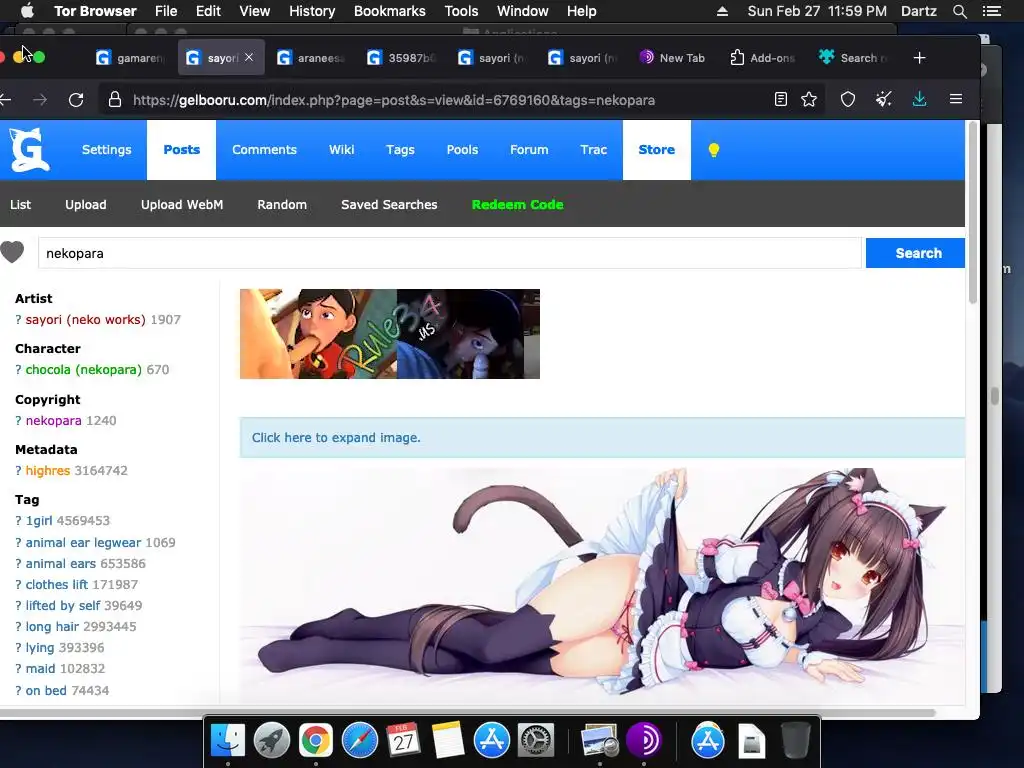
Task: Click the Gelbooru G logo
Action: [29, 150]
